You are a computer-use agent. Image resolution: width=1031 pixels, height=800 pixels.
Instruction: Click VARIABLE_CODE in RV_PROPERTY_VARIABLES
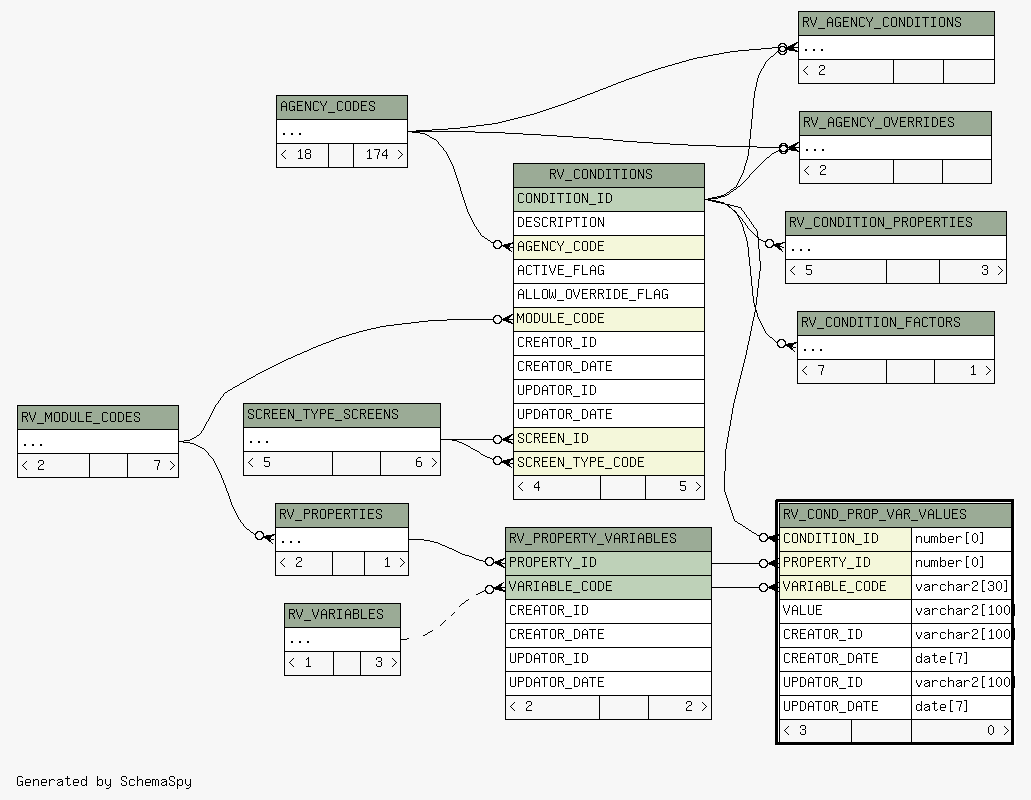[608, 587]
